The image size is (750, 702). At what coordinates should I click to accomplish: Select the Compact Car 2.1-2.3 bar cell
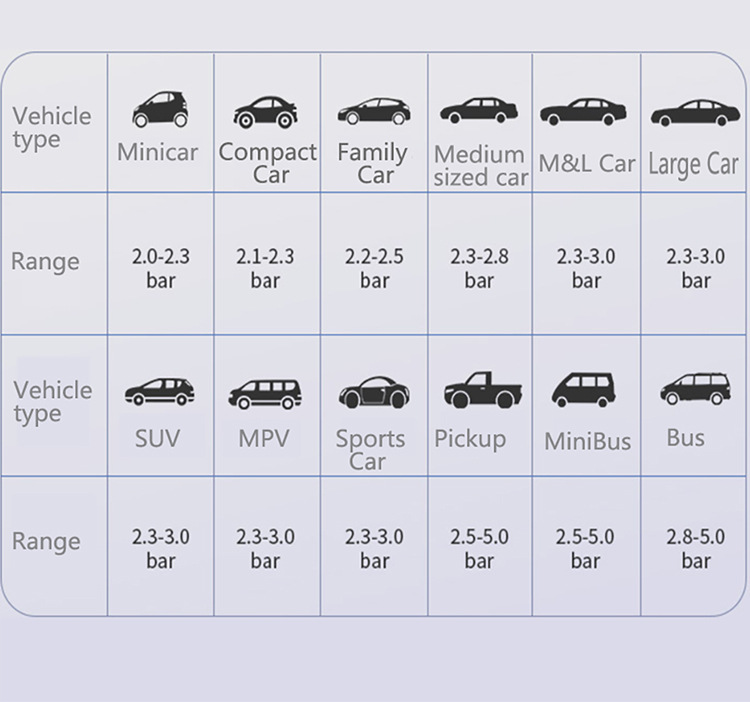pos(265,268)
